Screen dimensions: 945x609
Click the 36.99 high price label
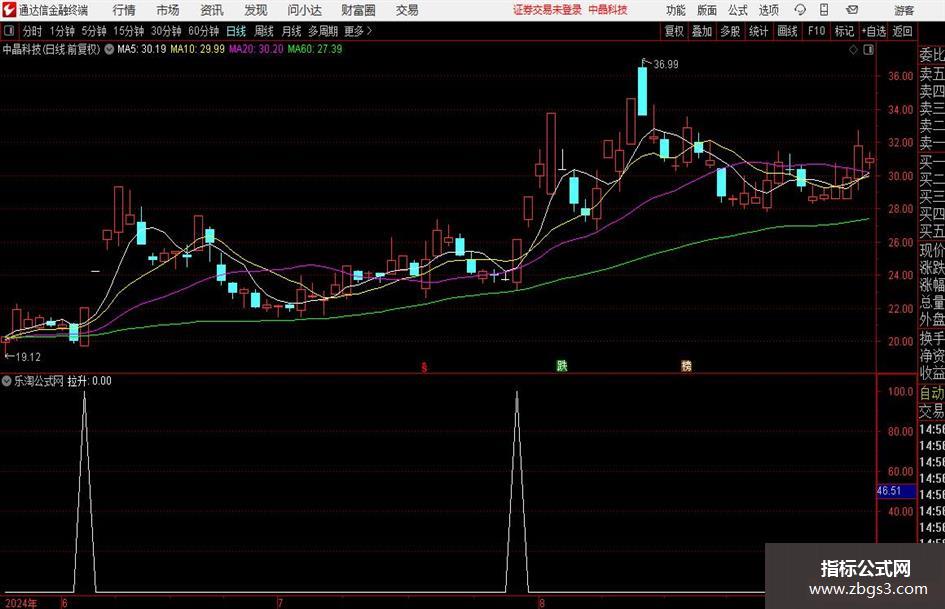[x=666, y=65]
